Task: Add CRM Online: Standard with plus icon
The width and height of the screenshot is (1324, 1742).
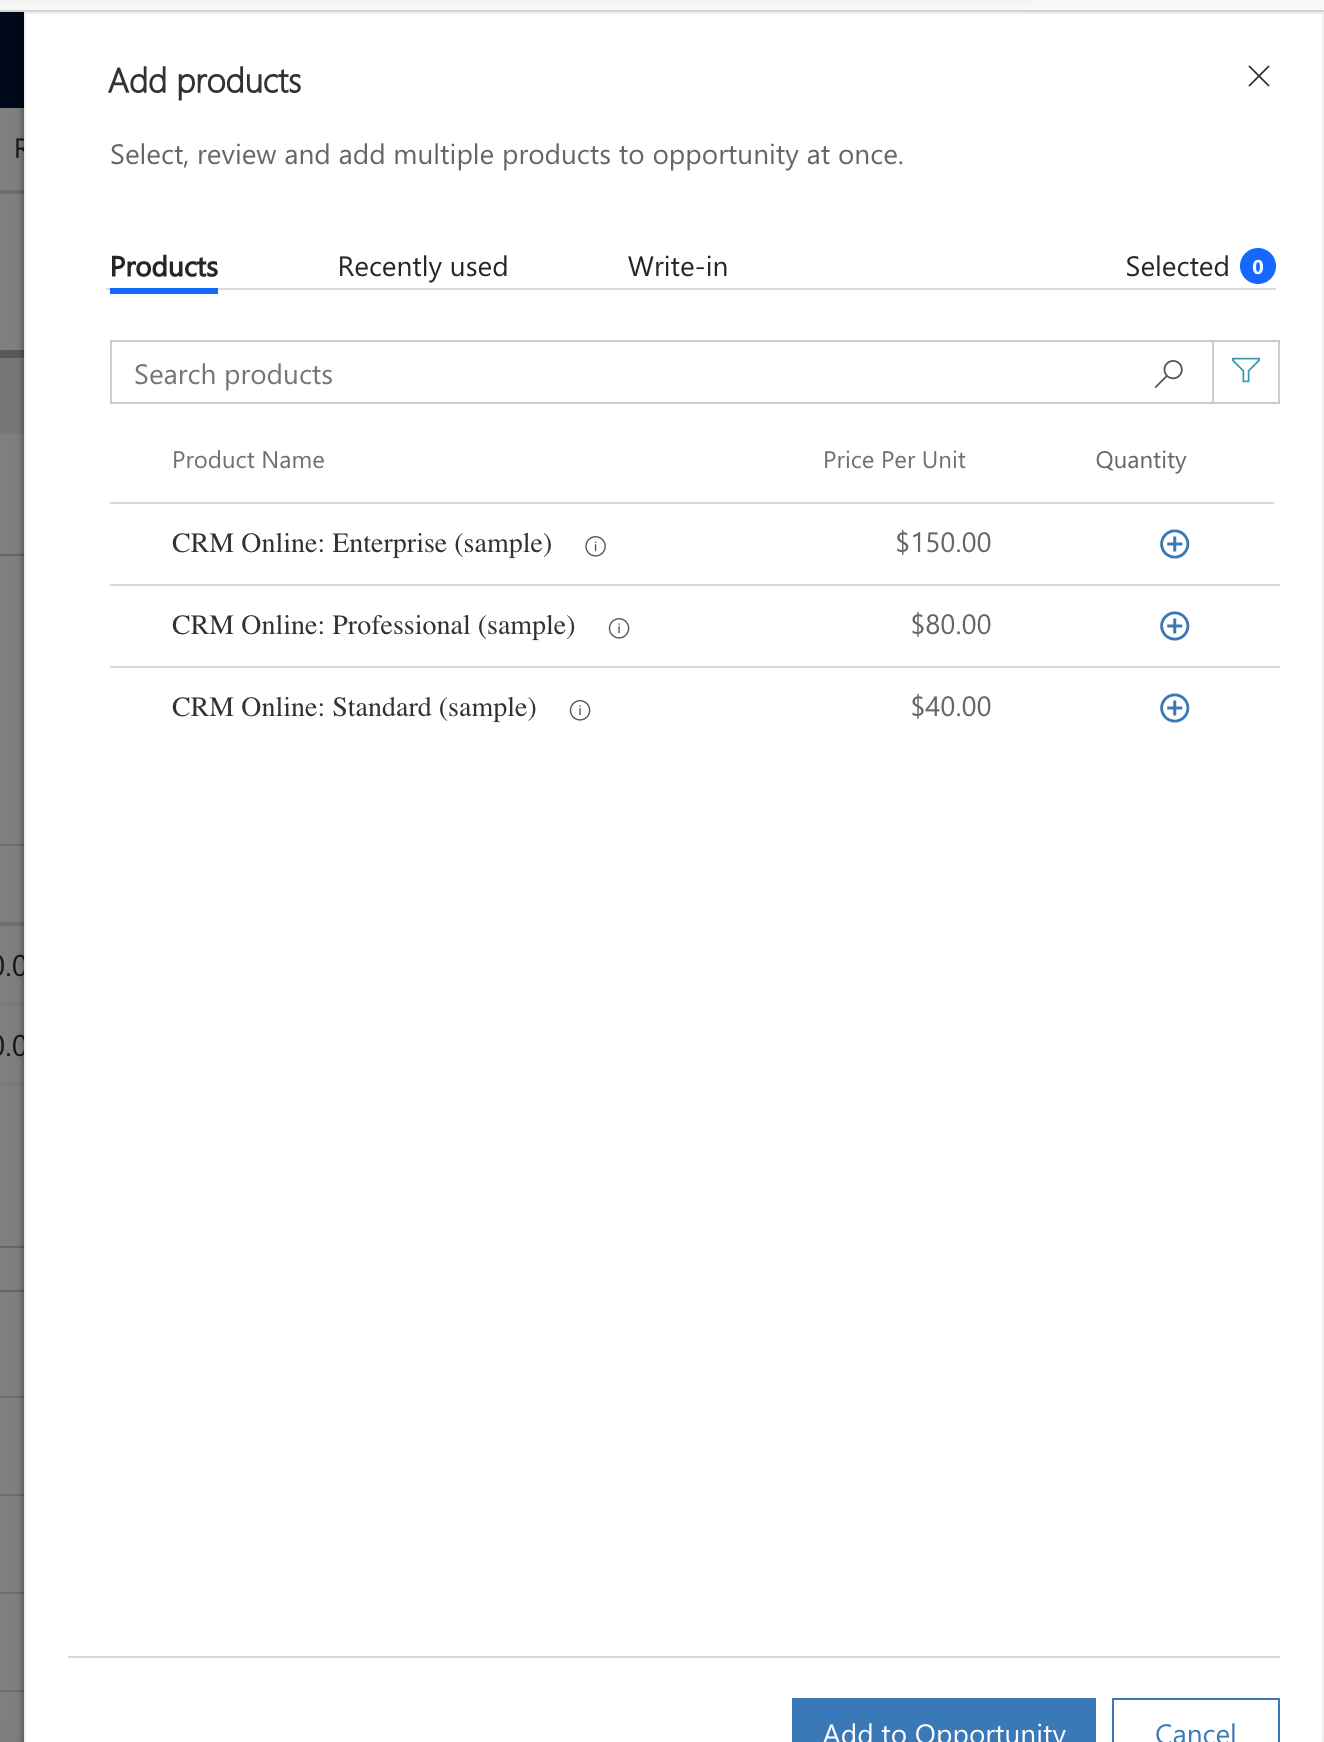Action: point(1174,708)
